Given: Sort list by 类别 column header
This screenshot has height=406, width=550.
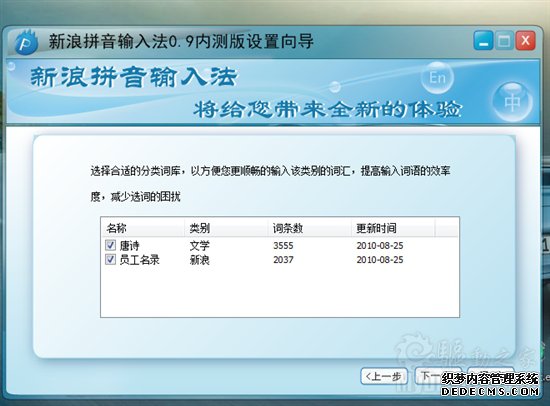Looking at the screenshot, I should coord(226,228).
